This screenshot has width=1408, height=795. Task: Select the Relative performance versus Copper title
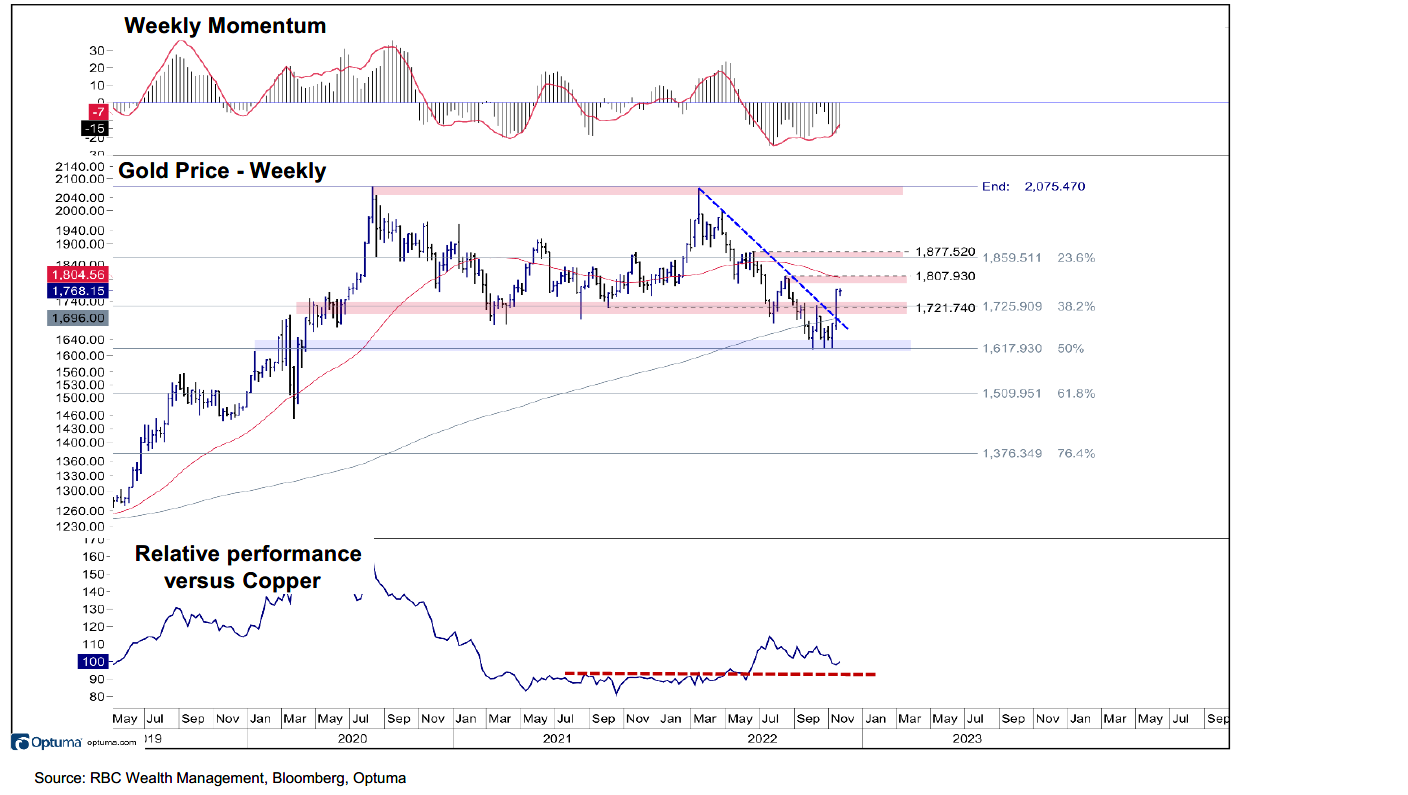point(248,566)
